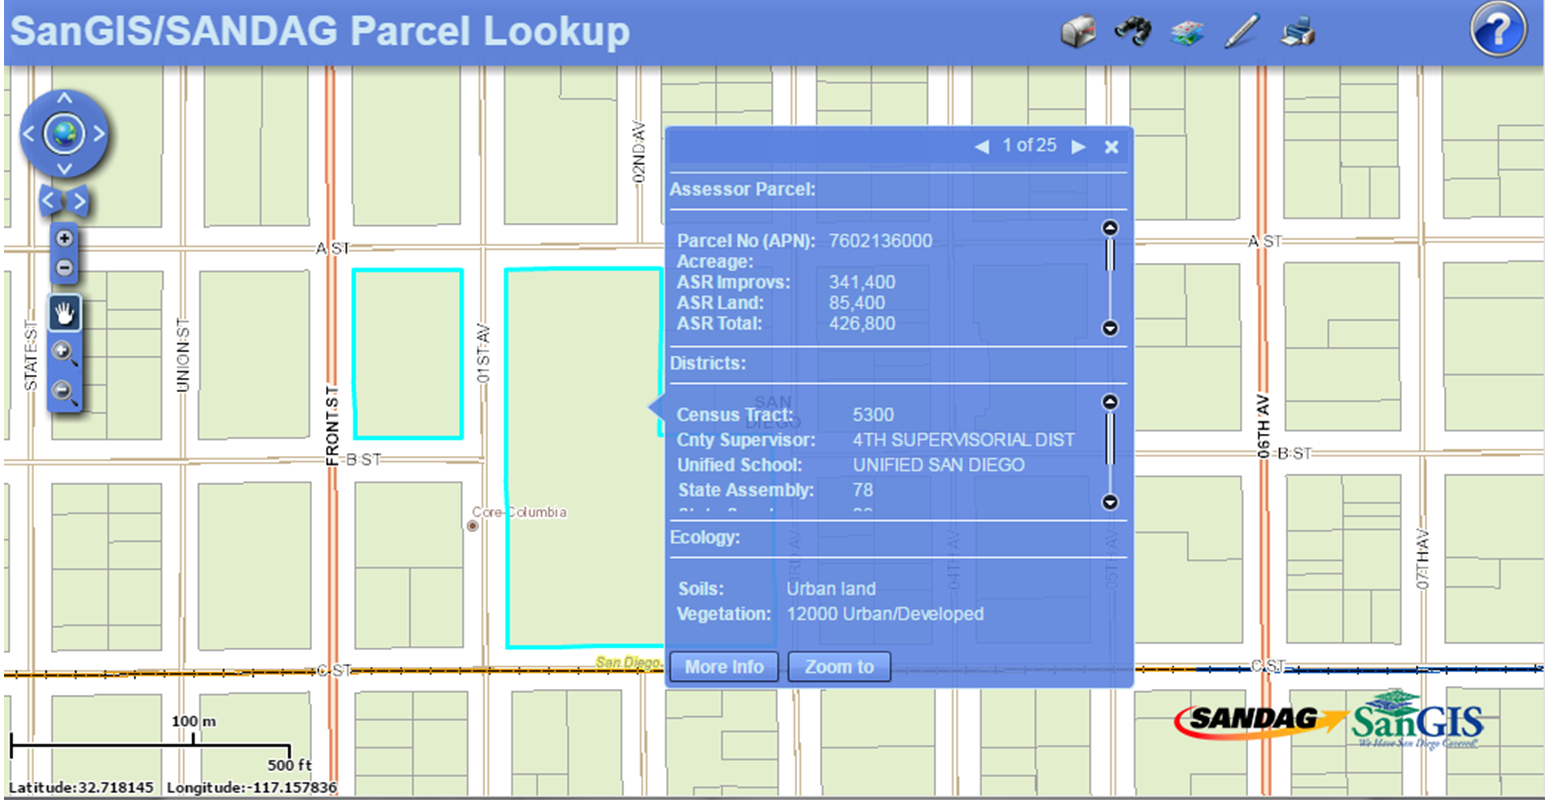
Task: Click the 01ST AV street label
Action: [484, 353]
